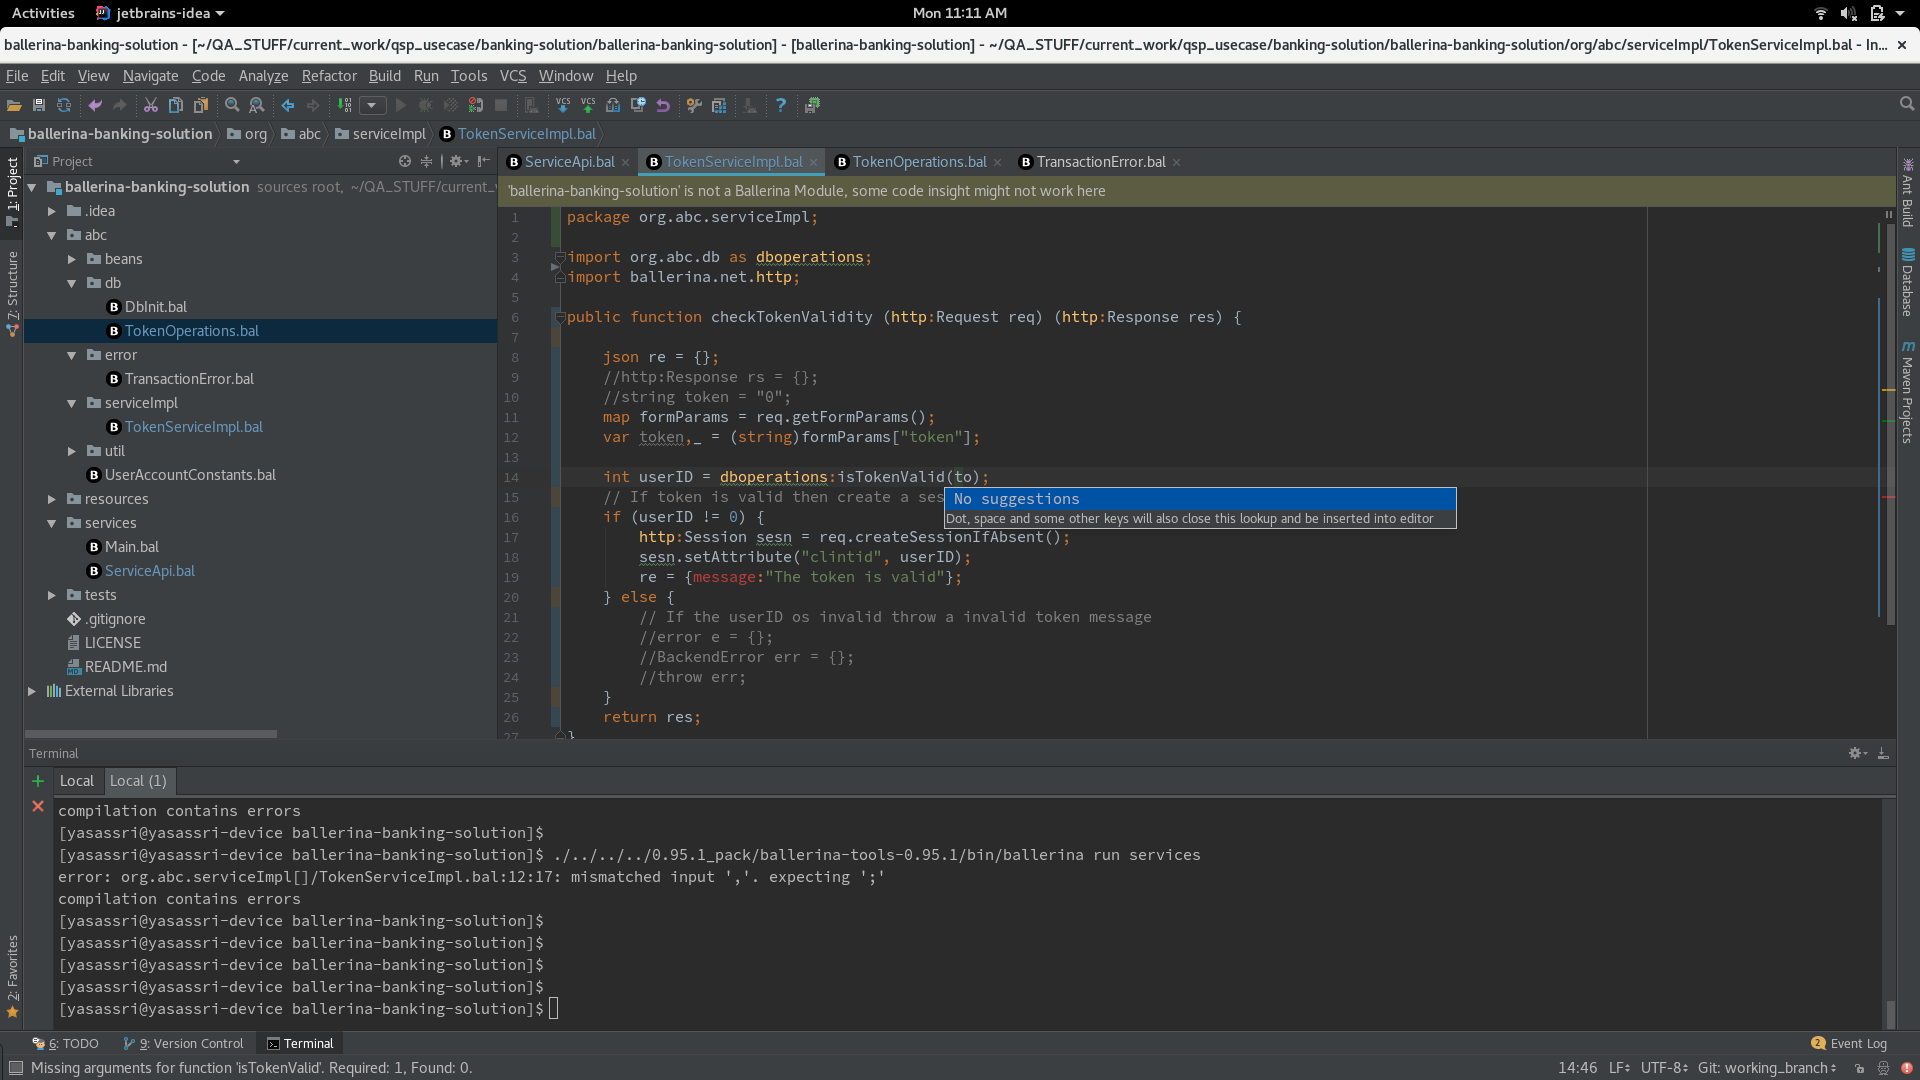This screenshot has width=1920, height=1080.
Task: Open Help with the question mark toolbar icon
Action: click(781, 105)
